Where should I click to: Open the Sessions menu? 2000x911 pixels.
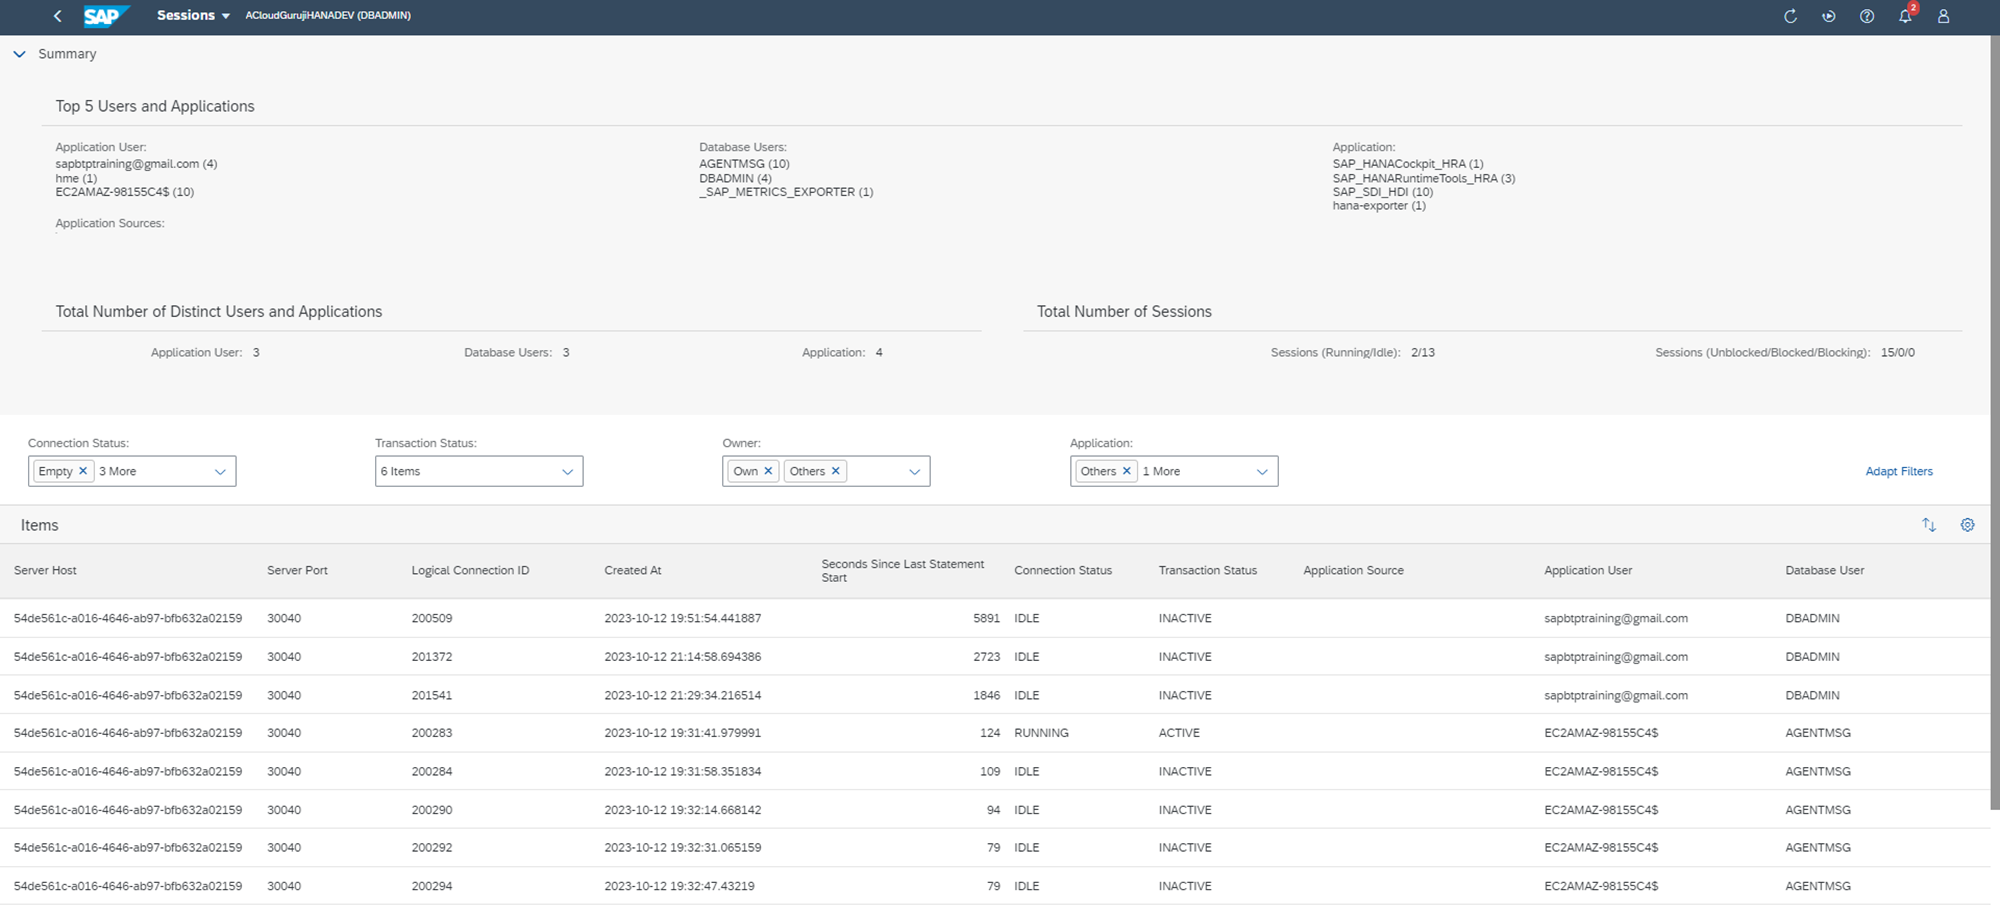[x=193, y=16]
